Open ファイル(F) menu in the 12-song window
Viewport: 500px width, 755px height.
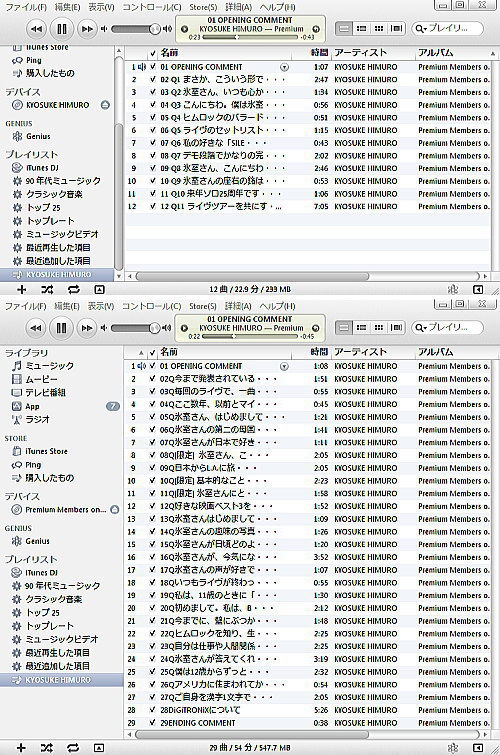tap(26, 7)
